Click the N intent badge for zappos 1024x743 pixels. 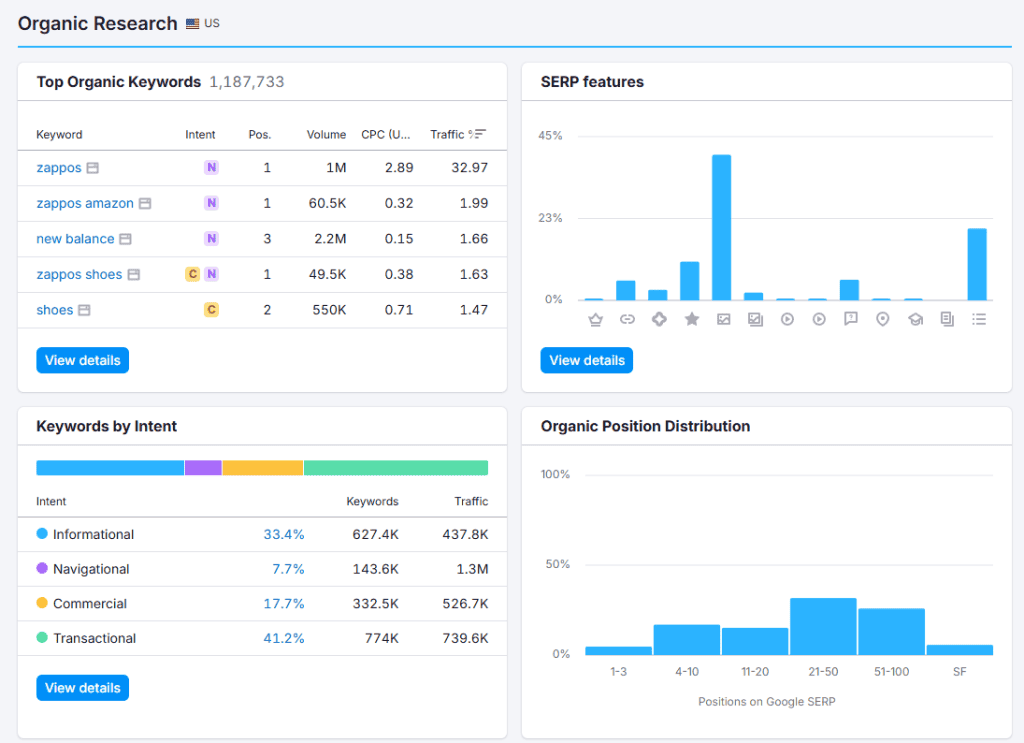[x=211, y=168]
